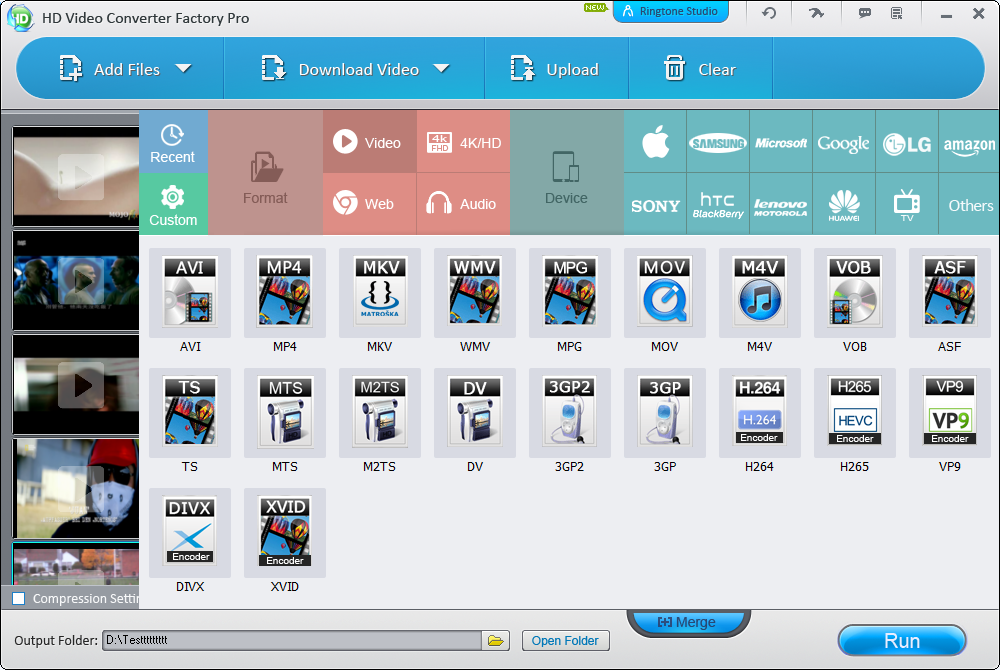Viewport: 1000px width, 670px height.
Task: Merge the selected videos
Action: 688,622
